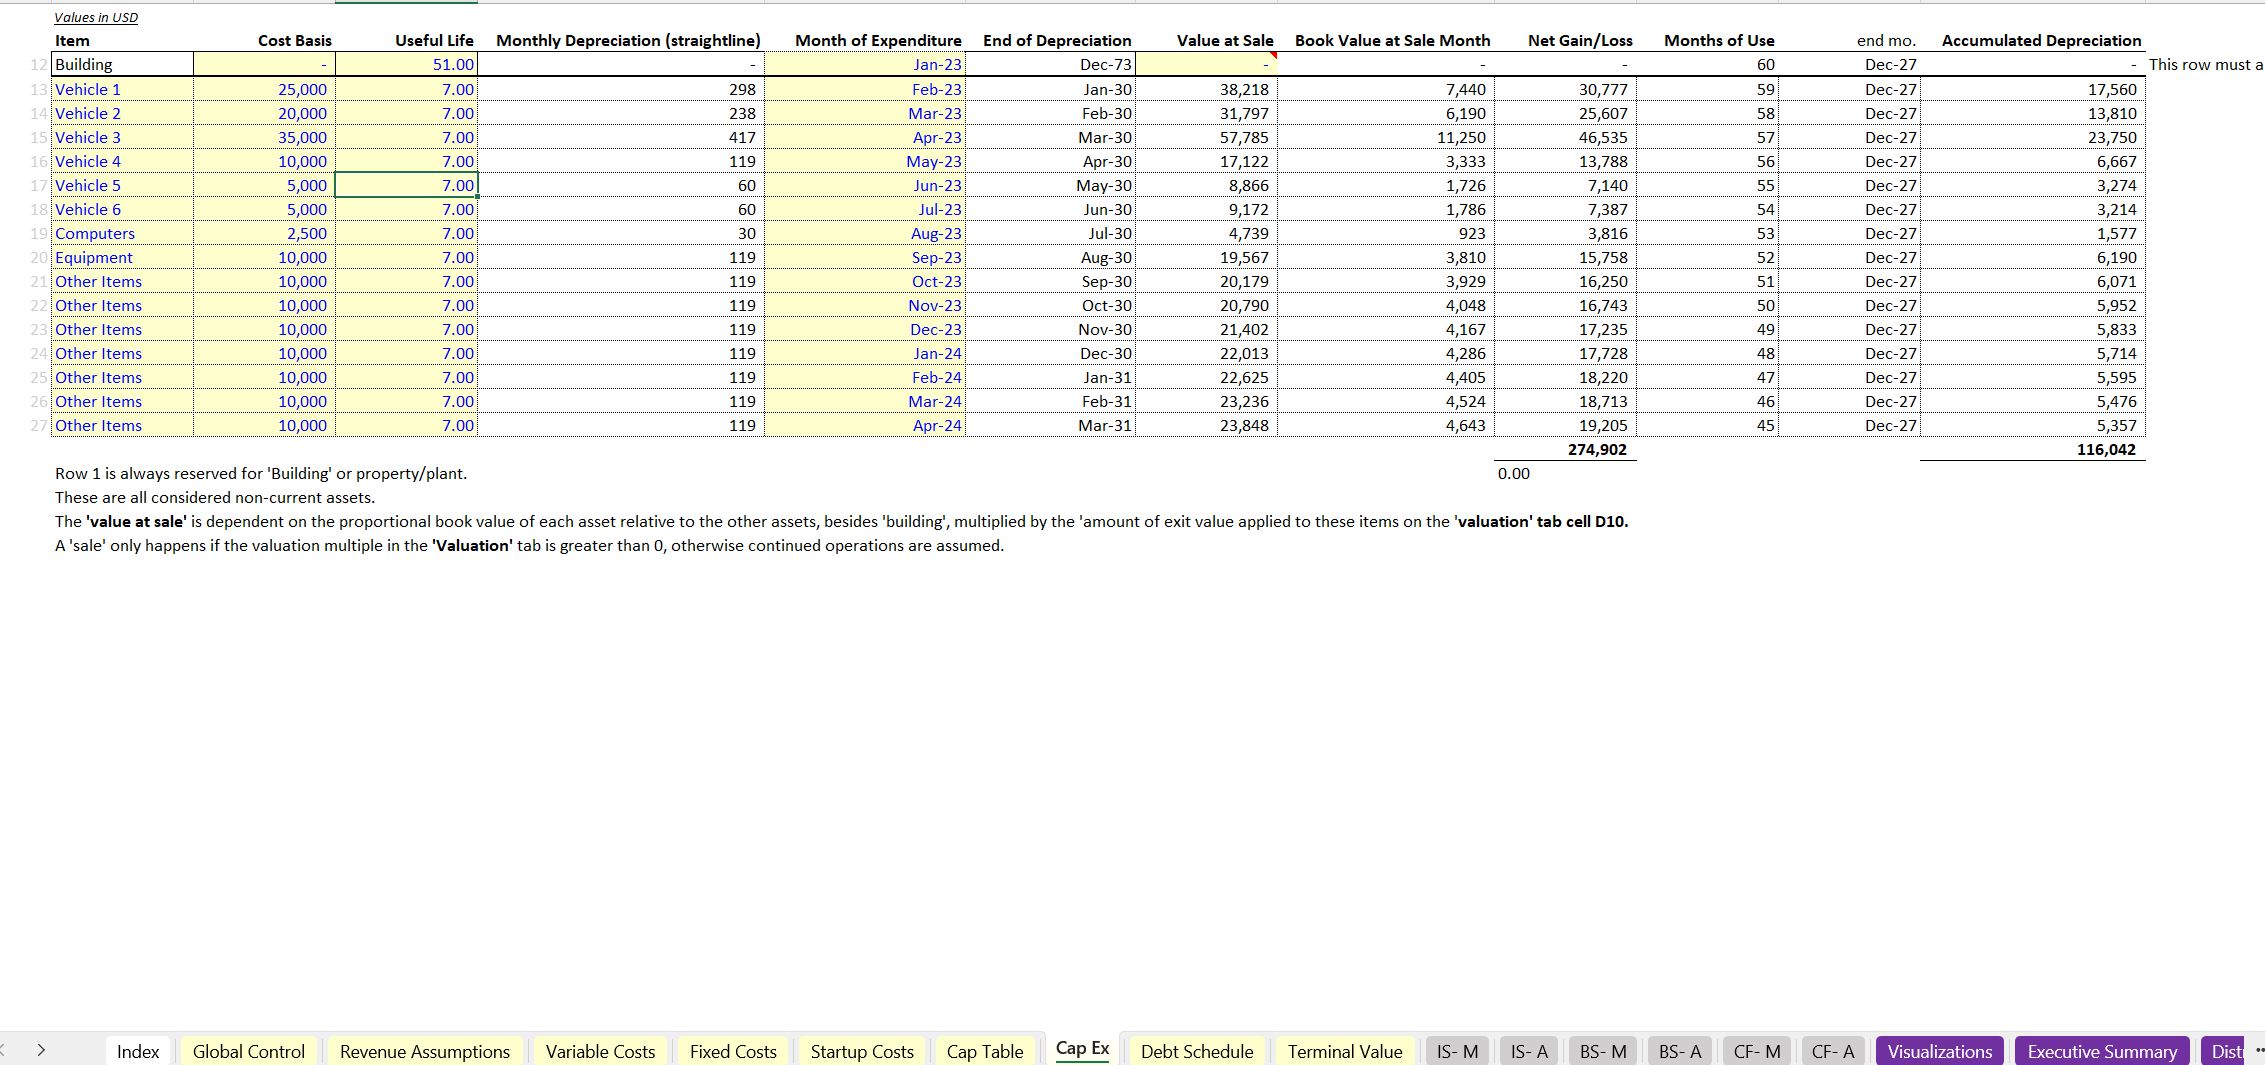Click the accumulated depreciation total of 116,042
The width and height of the screenshot is (2265, 1065).
pos(2110,449)
